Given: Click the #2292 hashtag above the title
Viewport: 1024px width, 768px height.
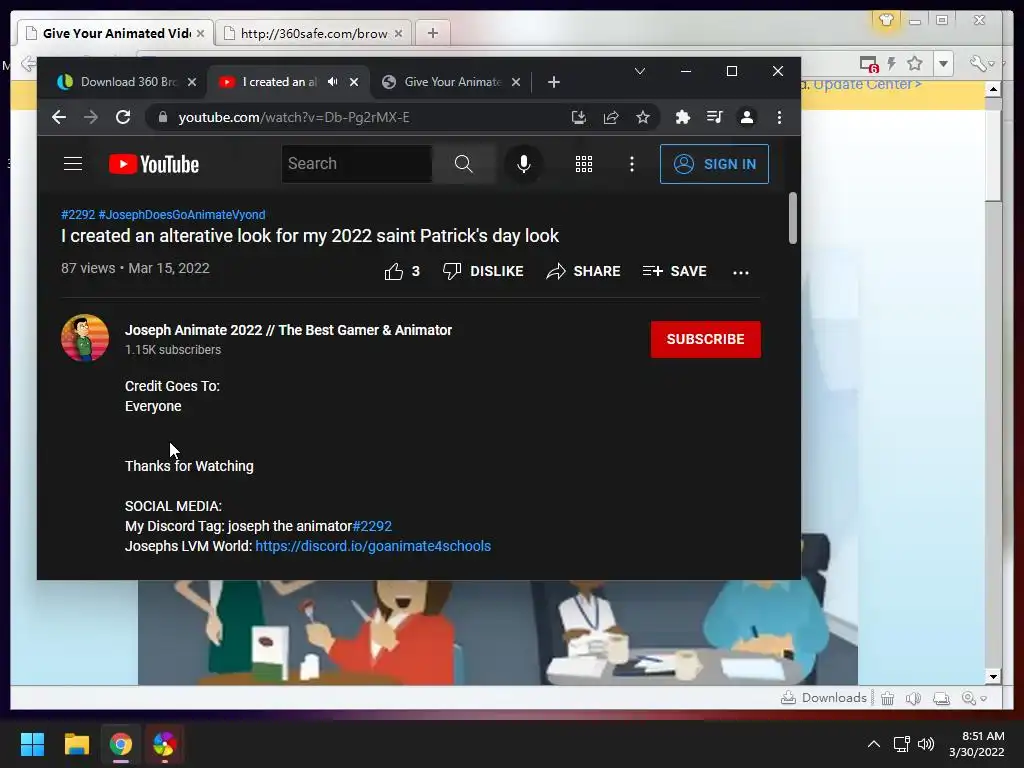Looking at the screenshot, I should tap(78, 214).
